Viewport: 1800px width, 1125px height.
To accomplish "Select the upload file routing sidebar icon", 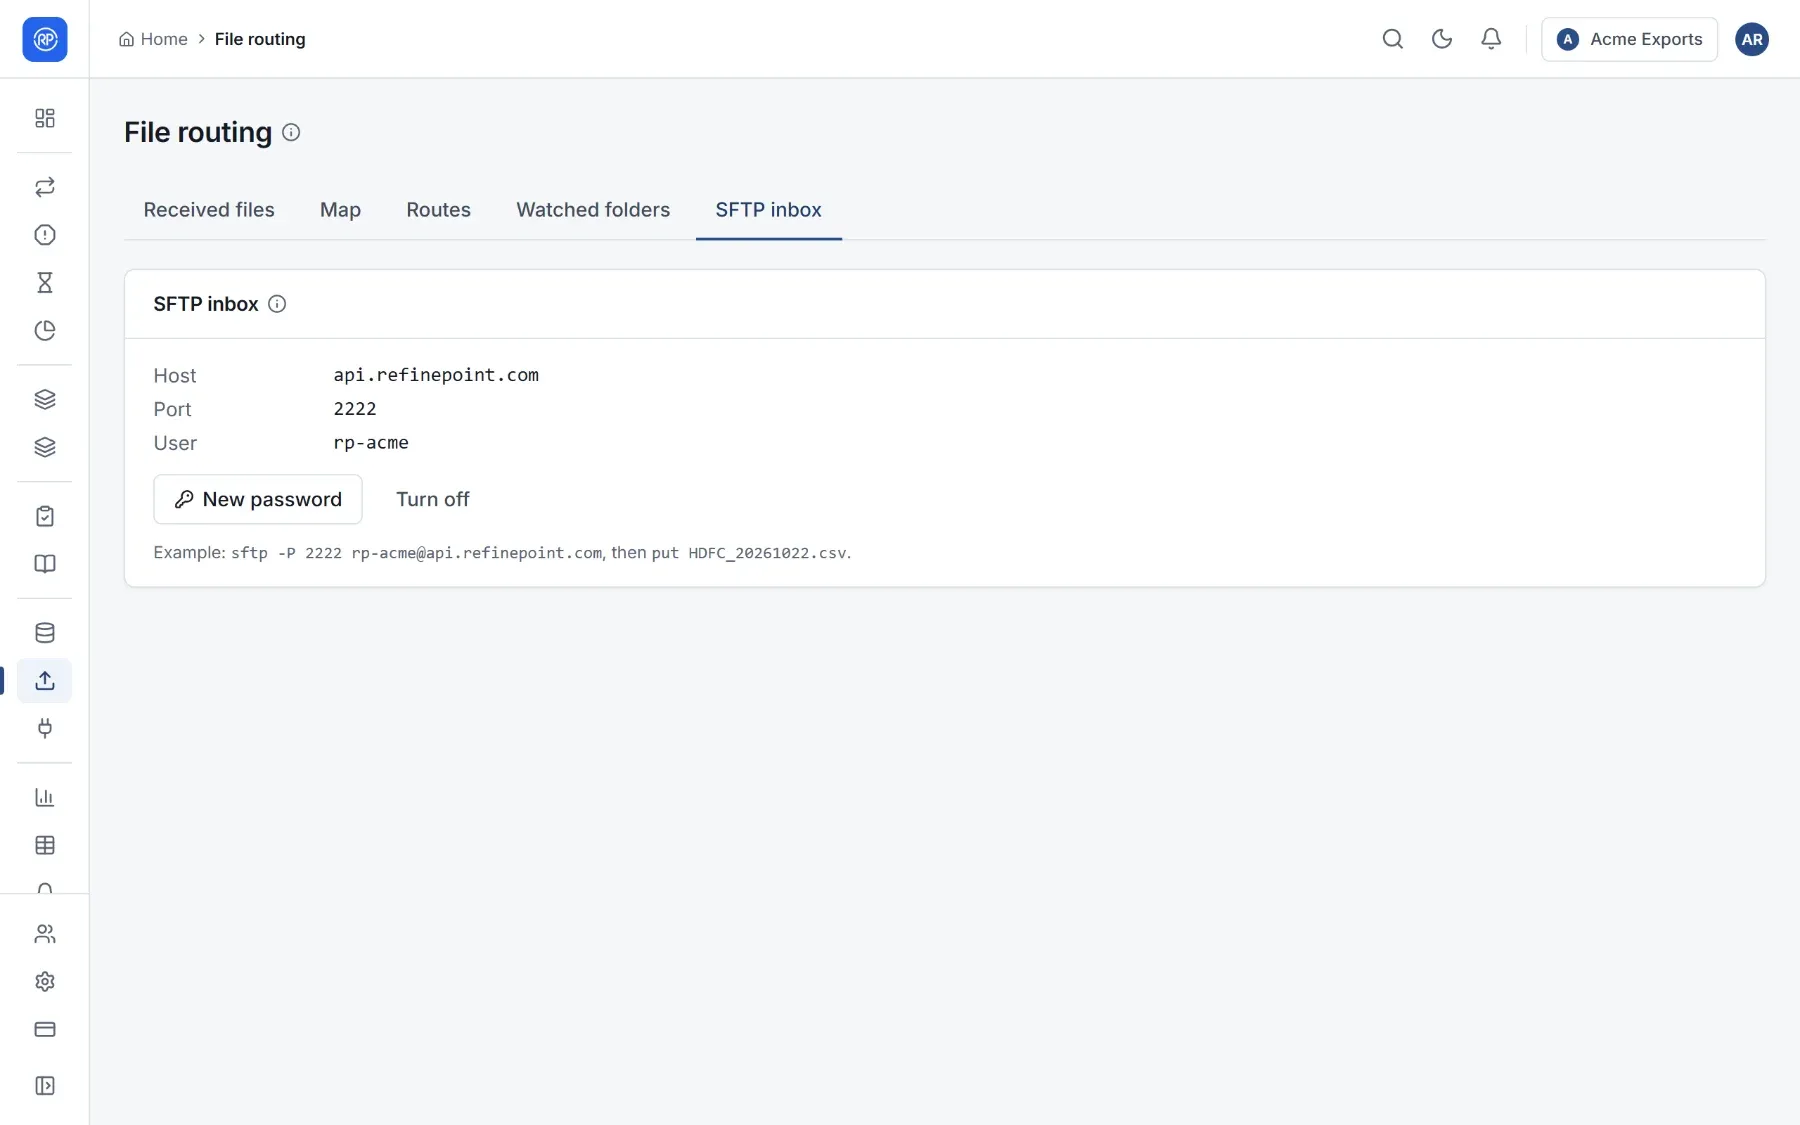I will 45,681.
